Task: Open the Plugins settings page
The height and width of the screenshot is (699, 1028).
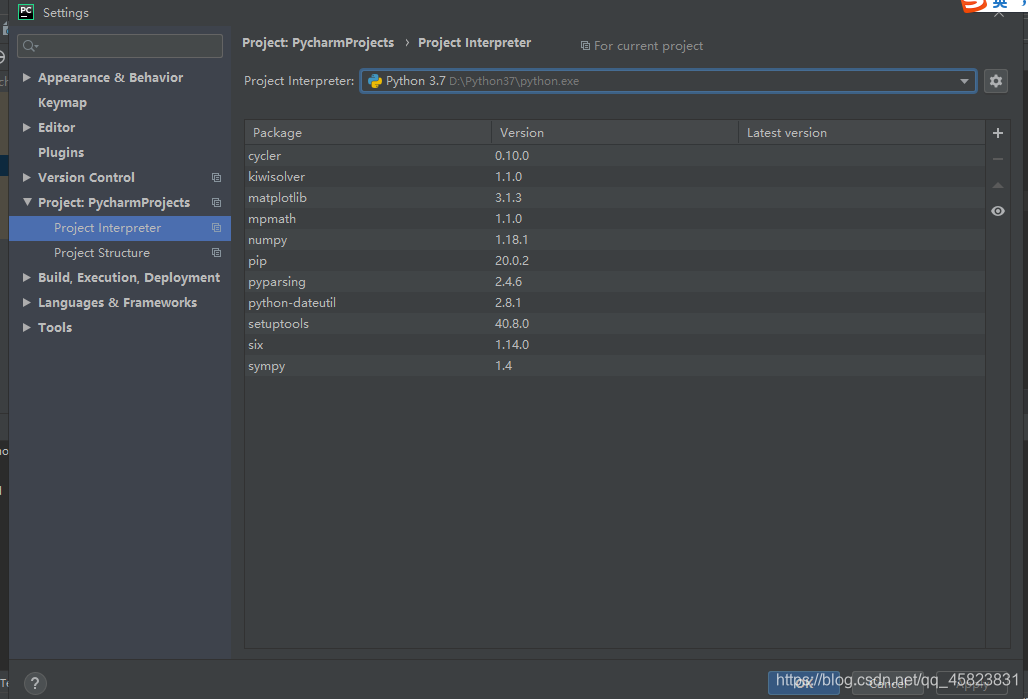Action: click(61, 153)
